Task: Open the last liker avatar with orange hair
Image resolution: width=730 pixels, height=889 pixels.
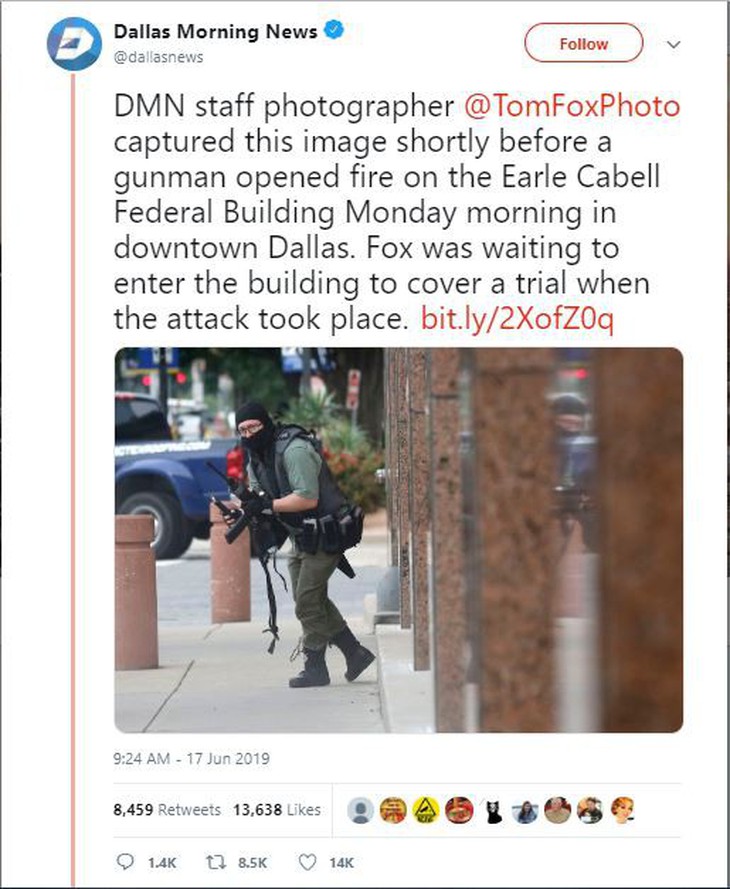Action: coord(623,810)
